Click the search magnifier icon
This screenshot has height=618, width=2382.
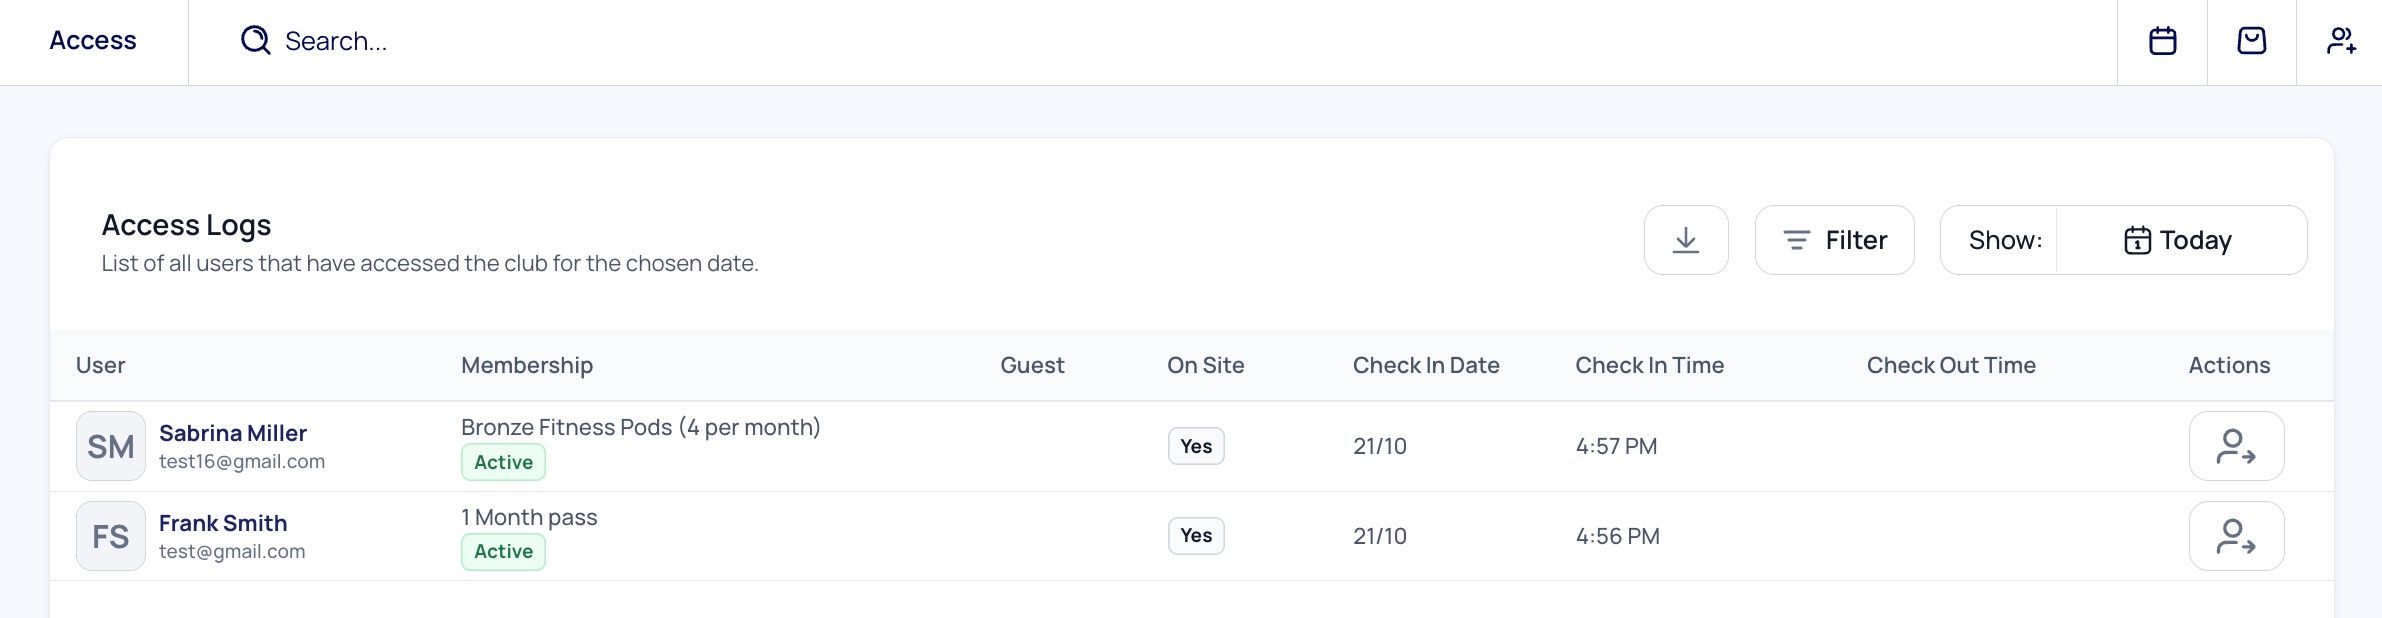[256, 40]
